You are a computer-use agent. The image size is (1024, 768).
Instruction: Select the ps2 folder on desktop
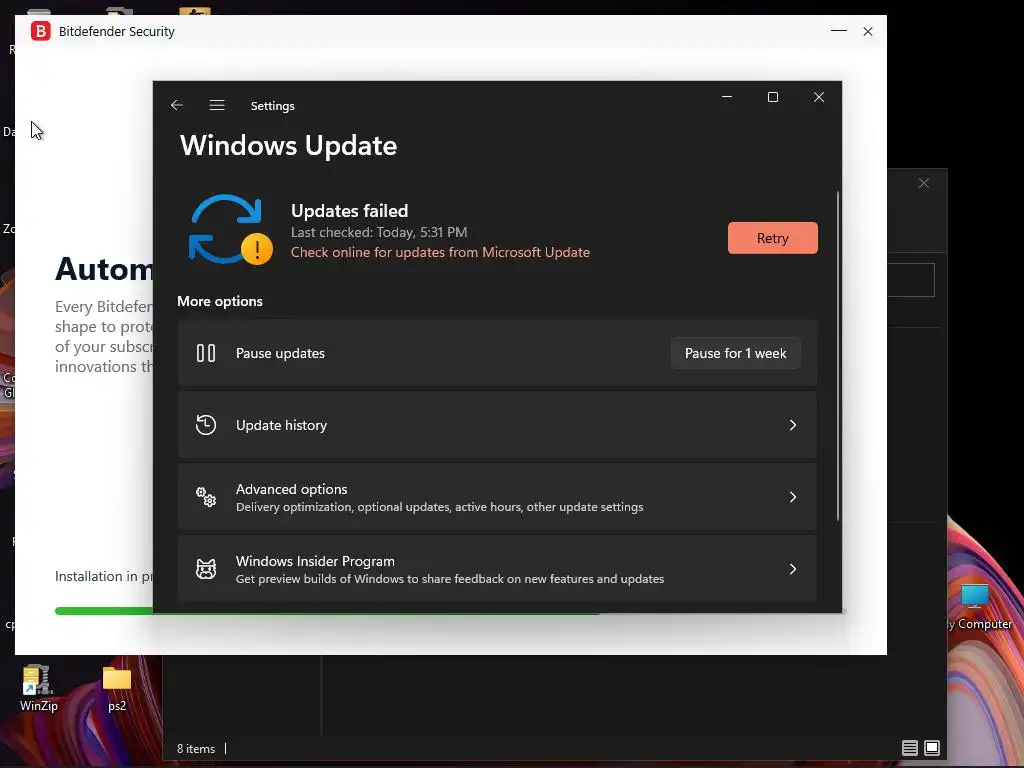[x=117, y=688]
